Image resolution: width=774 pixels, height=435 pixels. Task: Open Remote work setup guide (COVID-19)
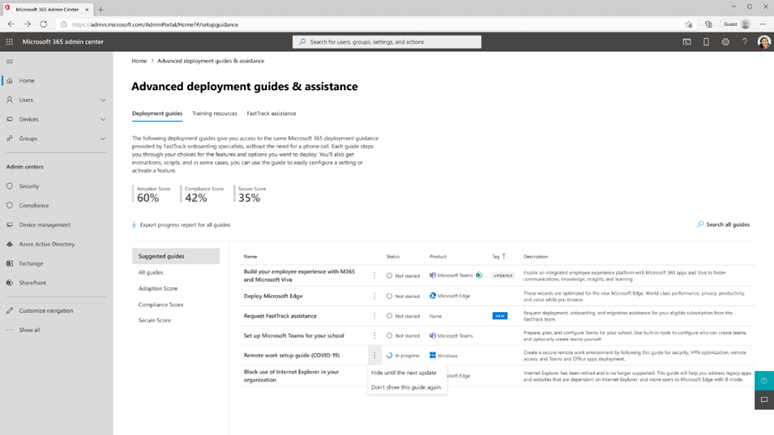(x=292, y=356)
